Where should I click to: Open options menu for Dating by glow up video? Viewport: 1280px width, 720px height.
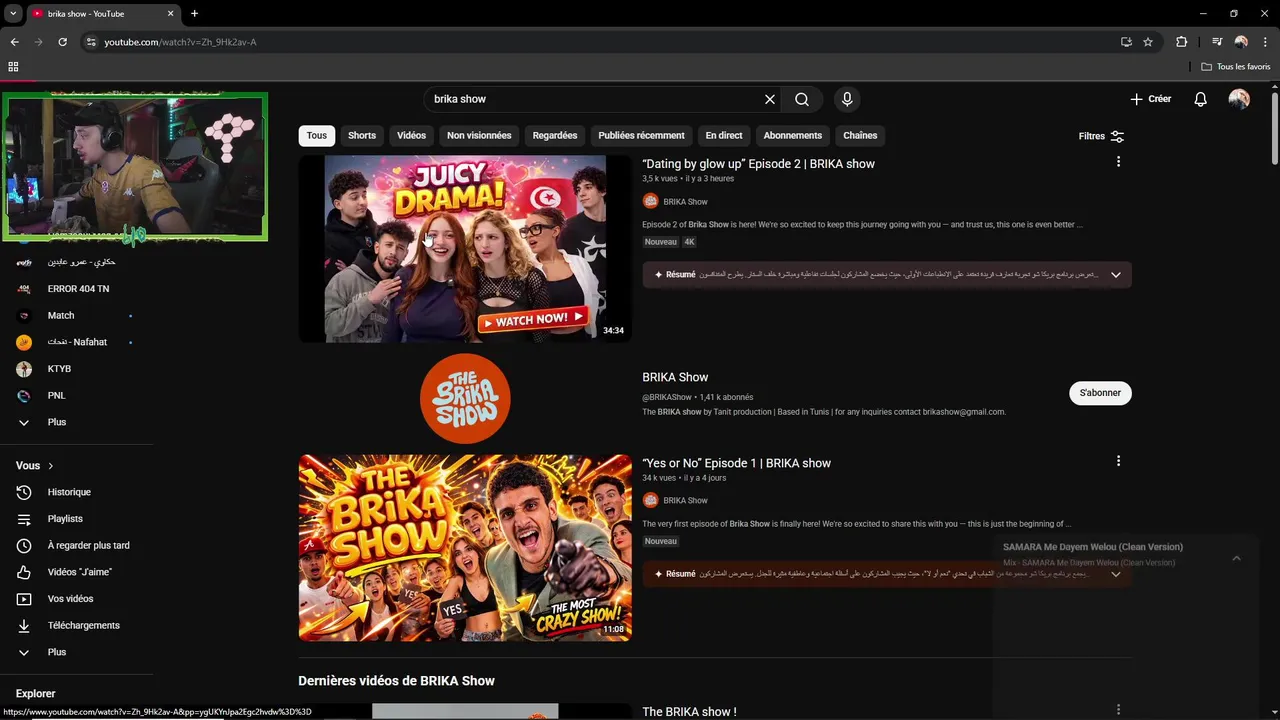pyautogui.click(x=1118, y=162)
